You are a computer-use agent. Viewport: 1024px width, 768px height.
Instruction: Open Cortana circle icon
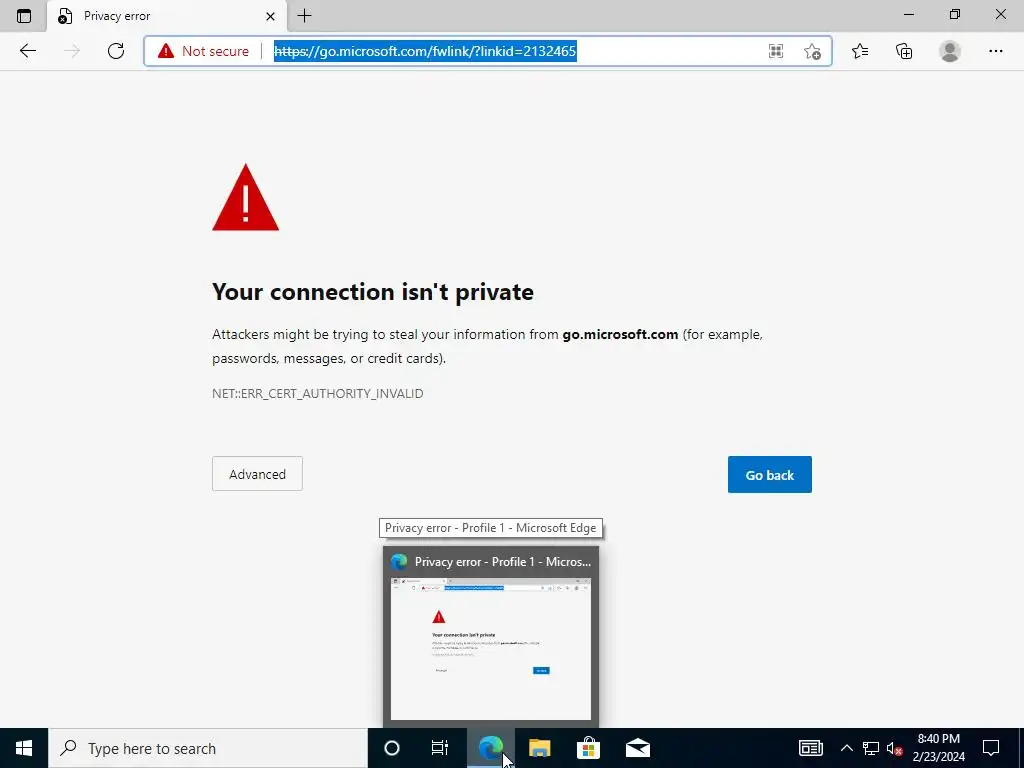(x=392, y=748)
